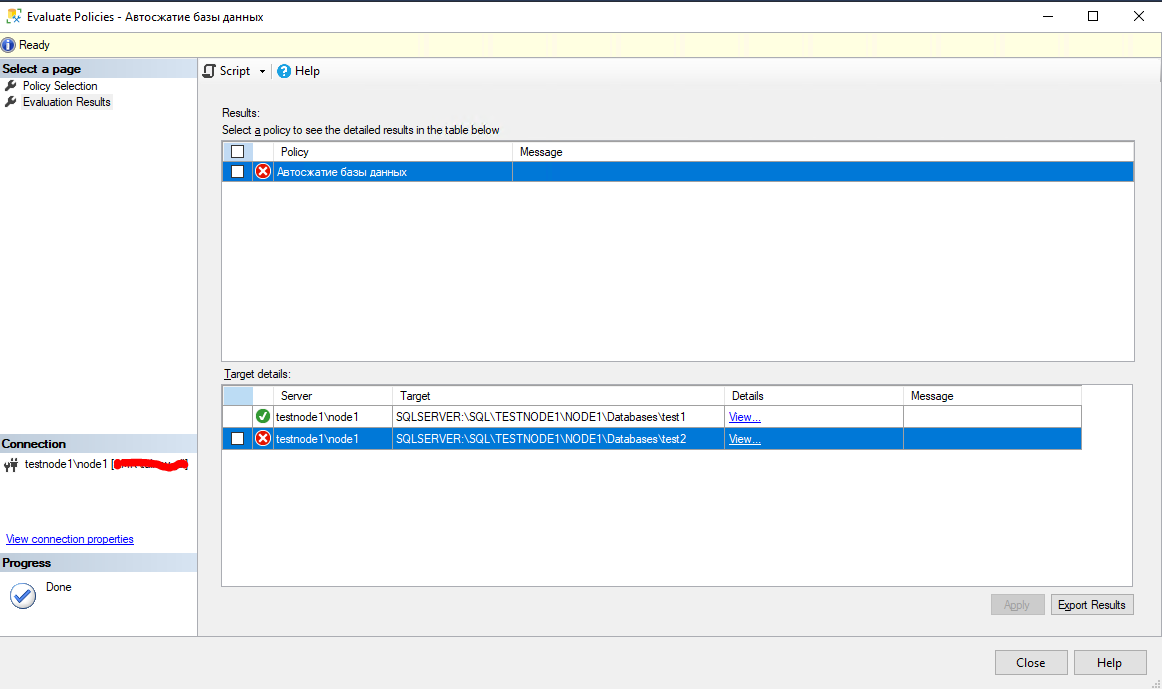Click the Close button at bottom
The width and height of the screenshot is (1162, 689).
pos(1031,662)
